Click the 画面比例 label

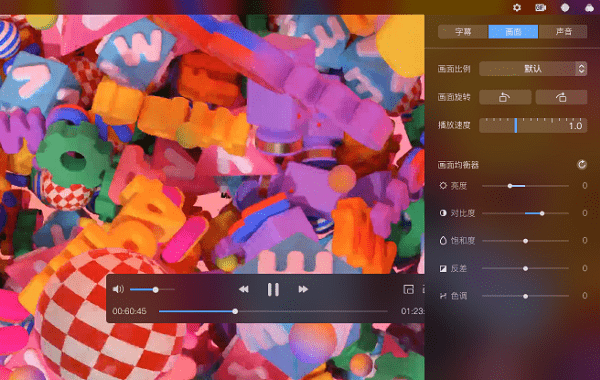(x=454, y=69)
